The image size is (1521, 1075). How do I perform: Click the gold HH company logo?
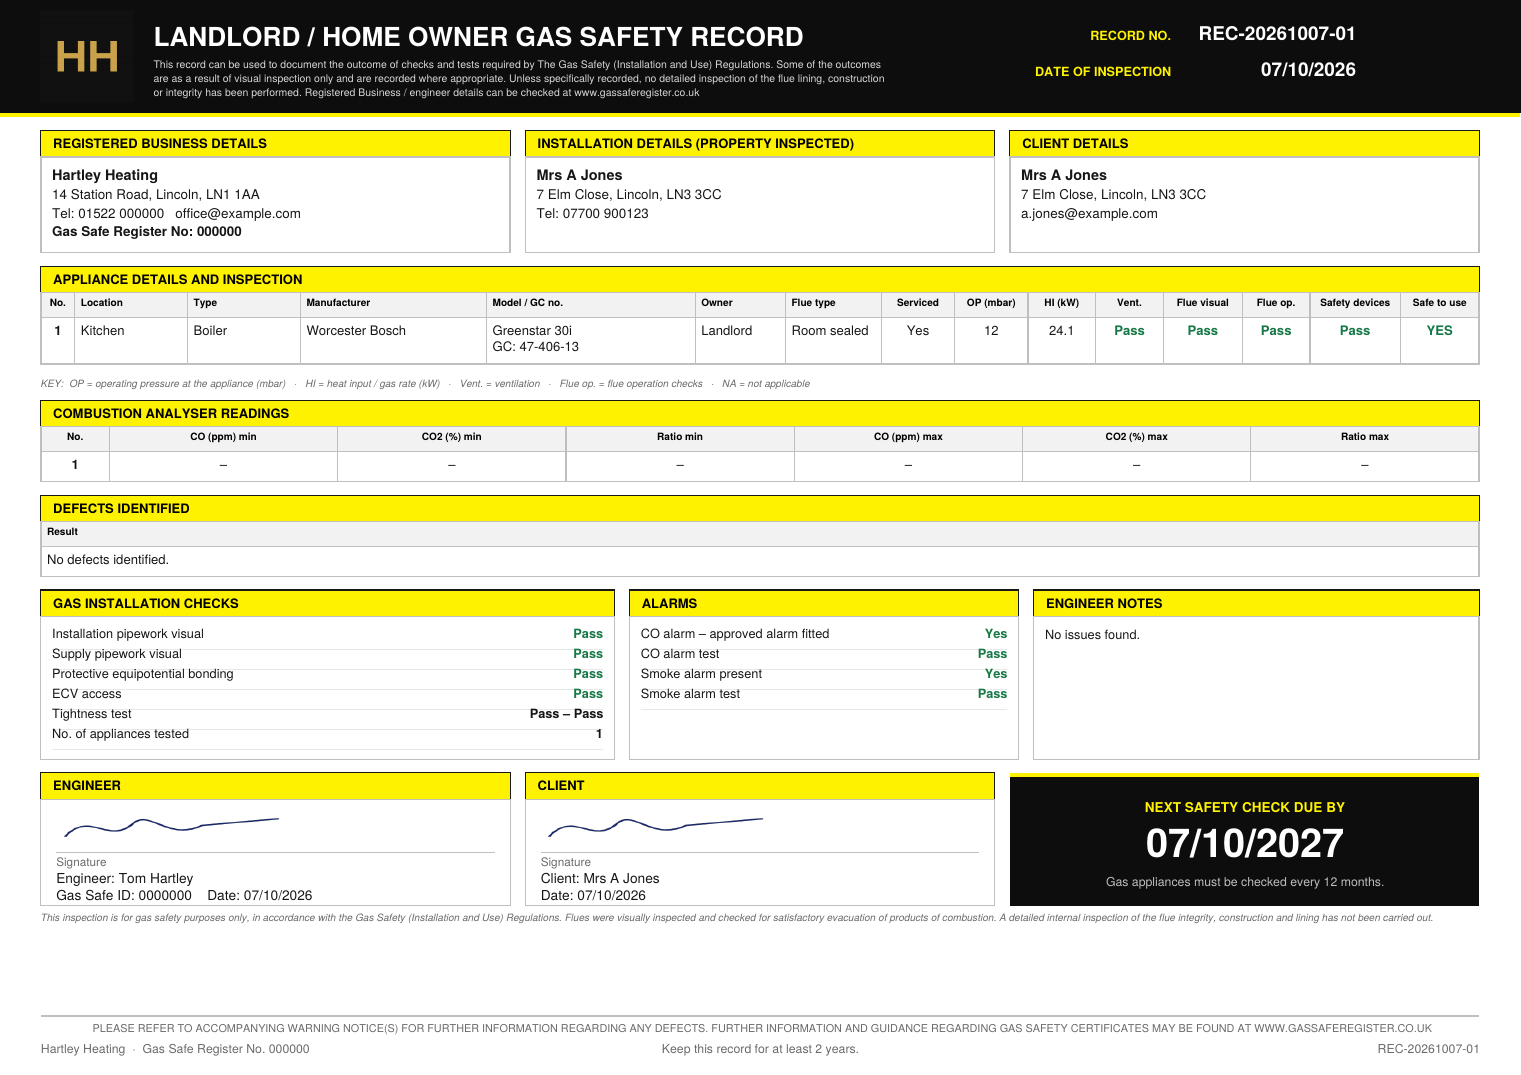87,57
